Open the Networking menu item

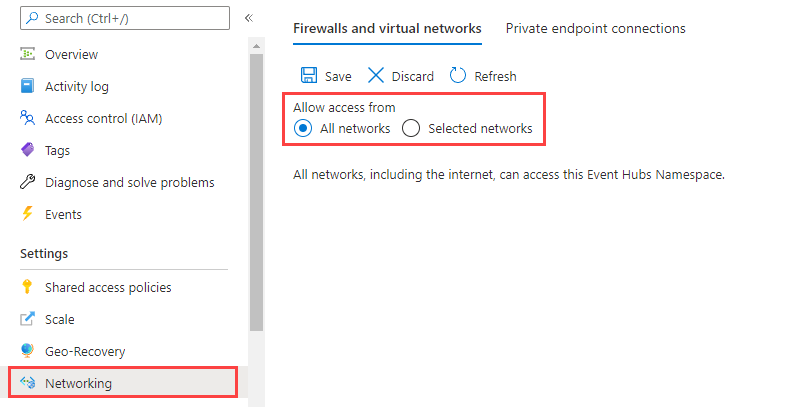(123, 383)
